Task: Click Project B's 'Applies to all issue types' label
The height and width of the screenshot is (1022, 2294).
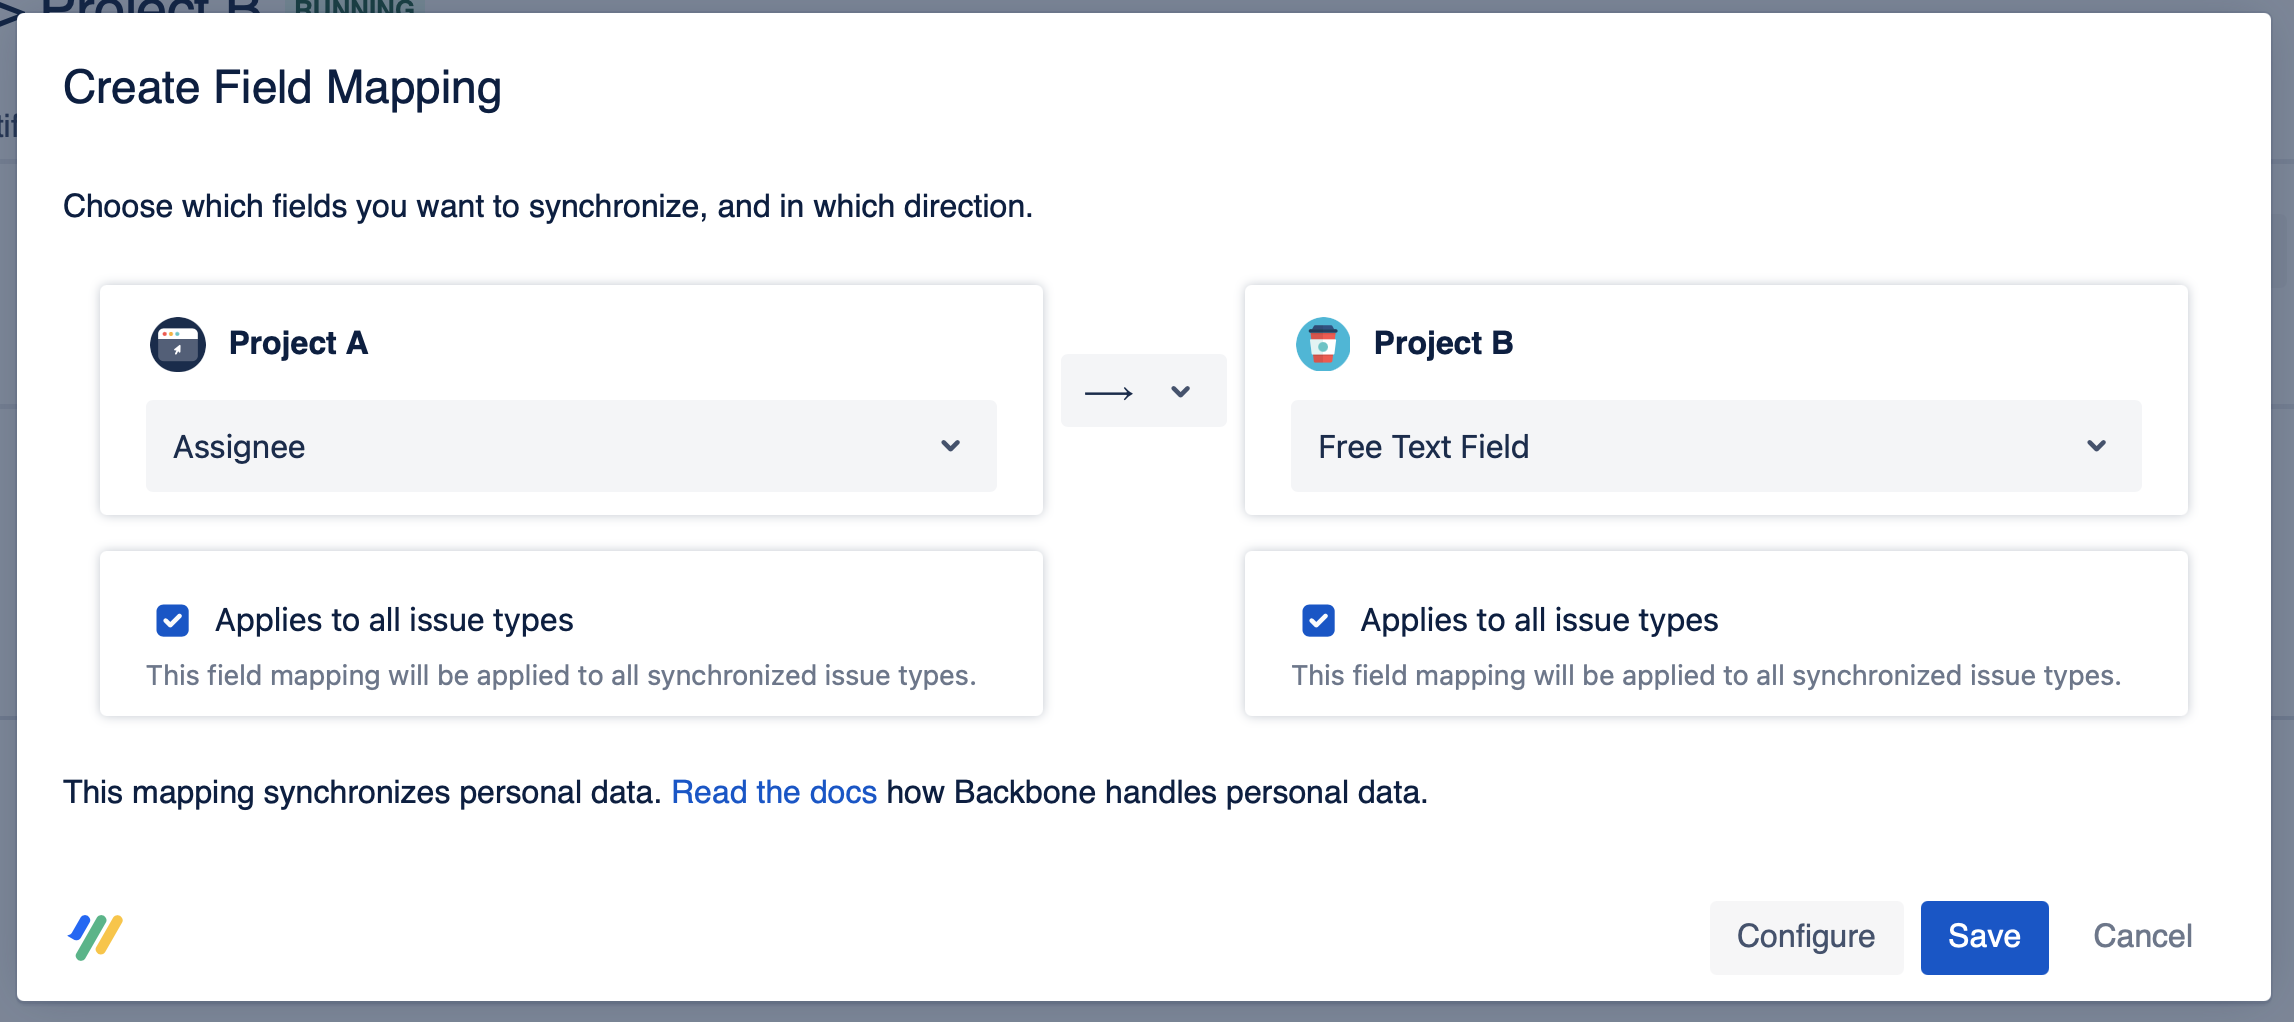Action: point(1539,620)
